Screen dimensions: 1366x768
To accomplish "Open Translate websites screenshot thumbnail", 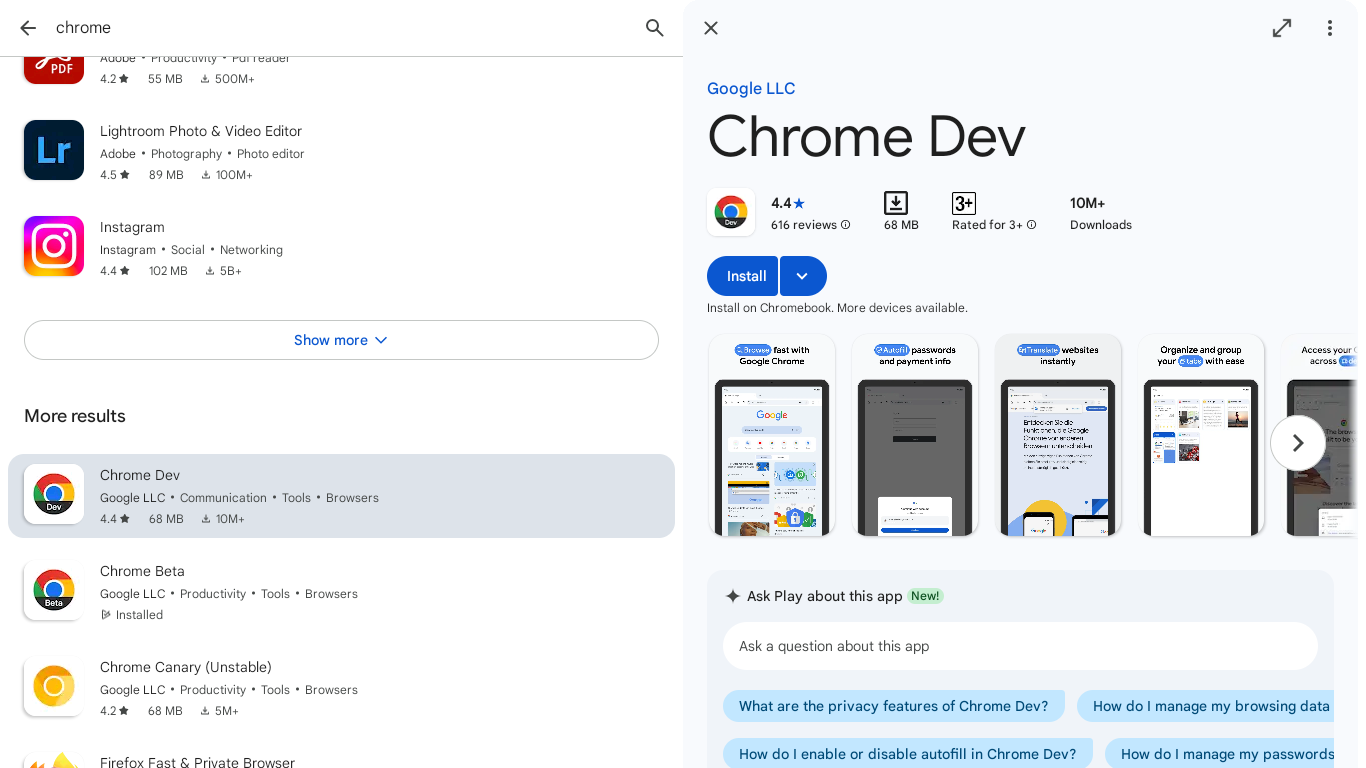I will (x=1058, y=435).
